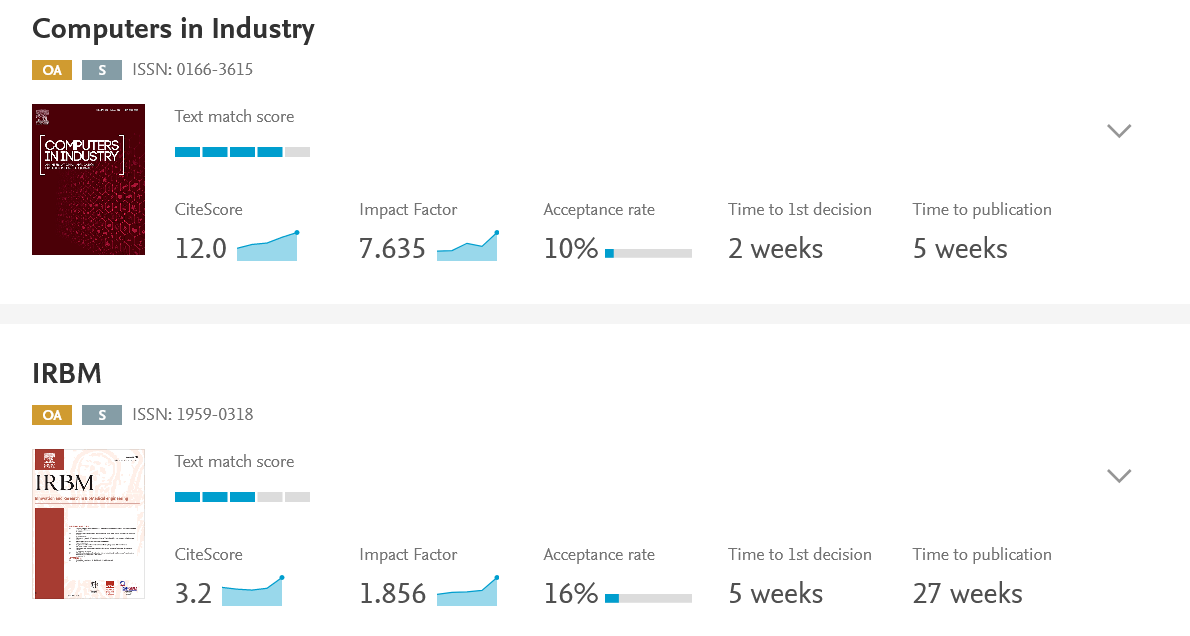Expand the Computers in Industry journal details
This screenshot has width=1190, height=636.
tap(1119, 131)
